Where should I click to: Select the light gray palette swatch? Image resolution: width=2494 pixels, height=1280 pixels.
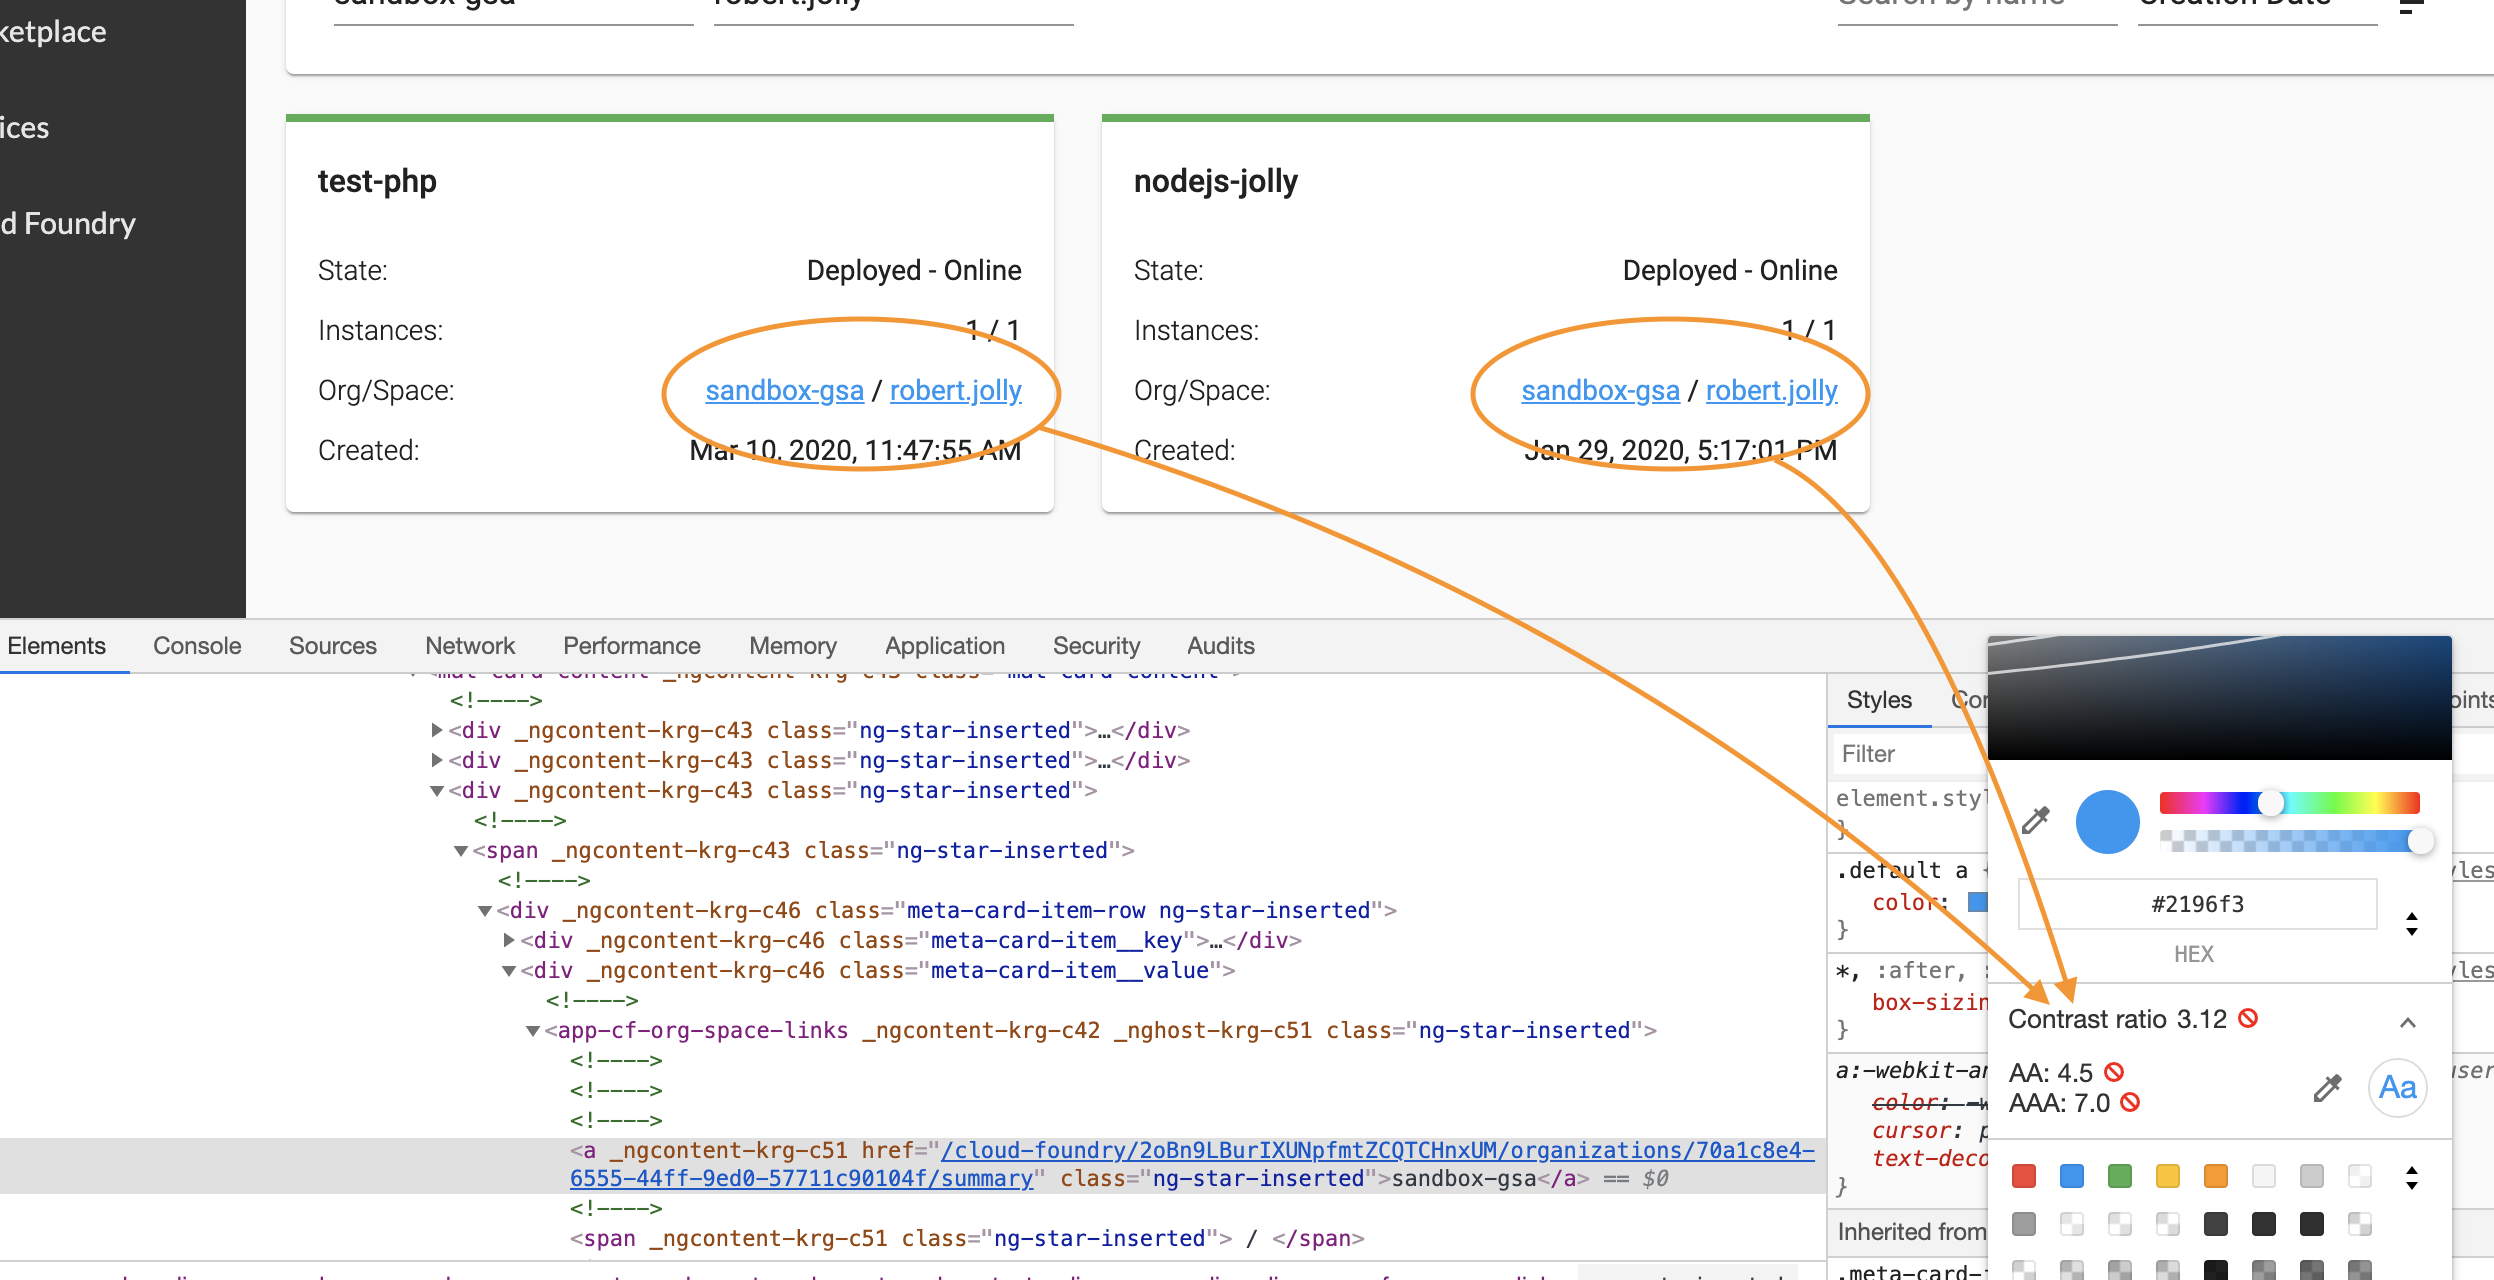pyautogui.click(x=2312, y=1176)
